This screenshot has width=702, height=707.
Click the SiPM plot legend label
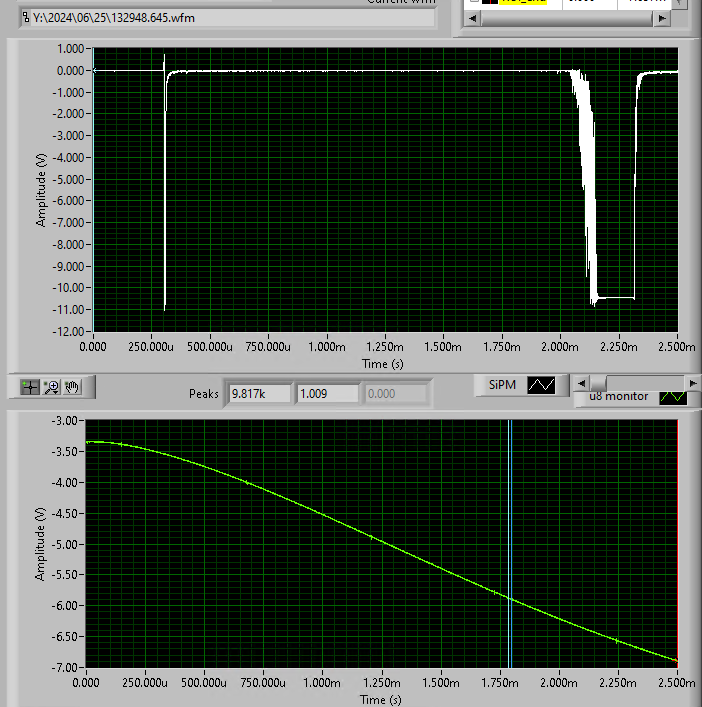[x=502, y=385]
